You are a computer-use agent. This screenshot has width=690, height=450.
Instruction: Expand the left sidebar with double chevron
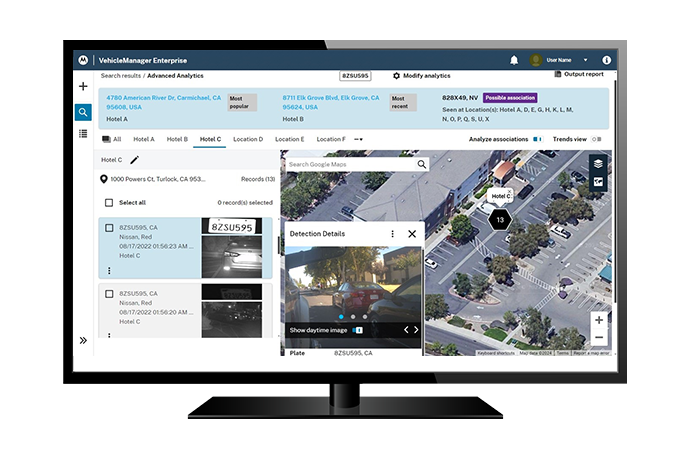pos(83,340)
